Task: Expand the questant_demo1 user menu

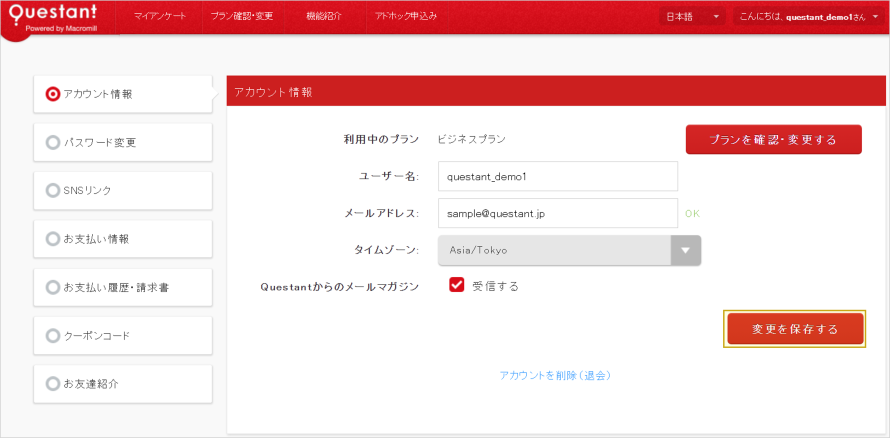Action: 806,17
